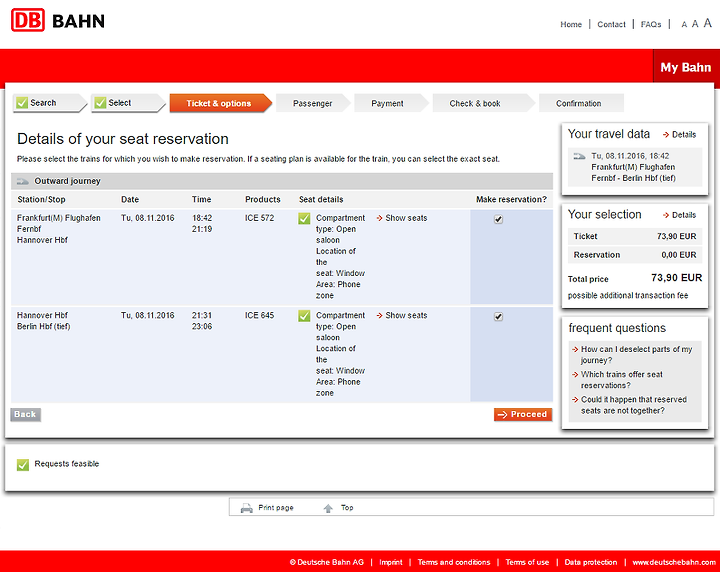Click the Seat details column header

point(321,200)
